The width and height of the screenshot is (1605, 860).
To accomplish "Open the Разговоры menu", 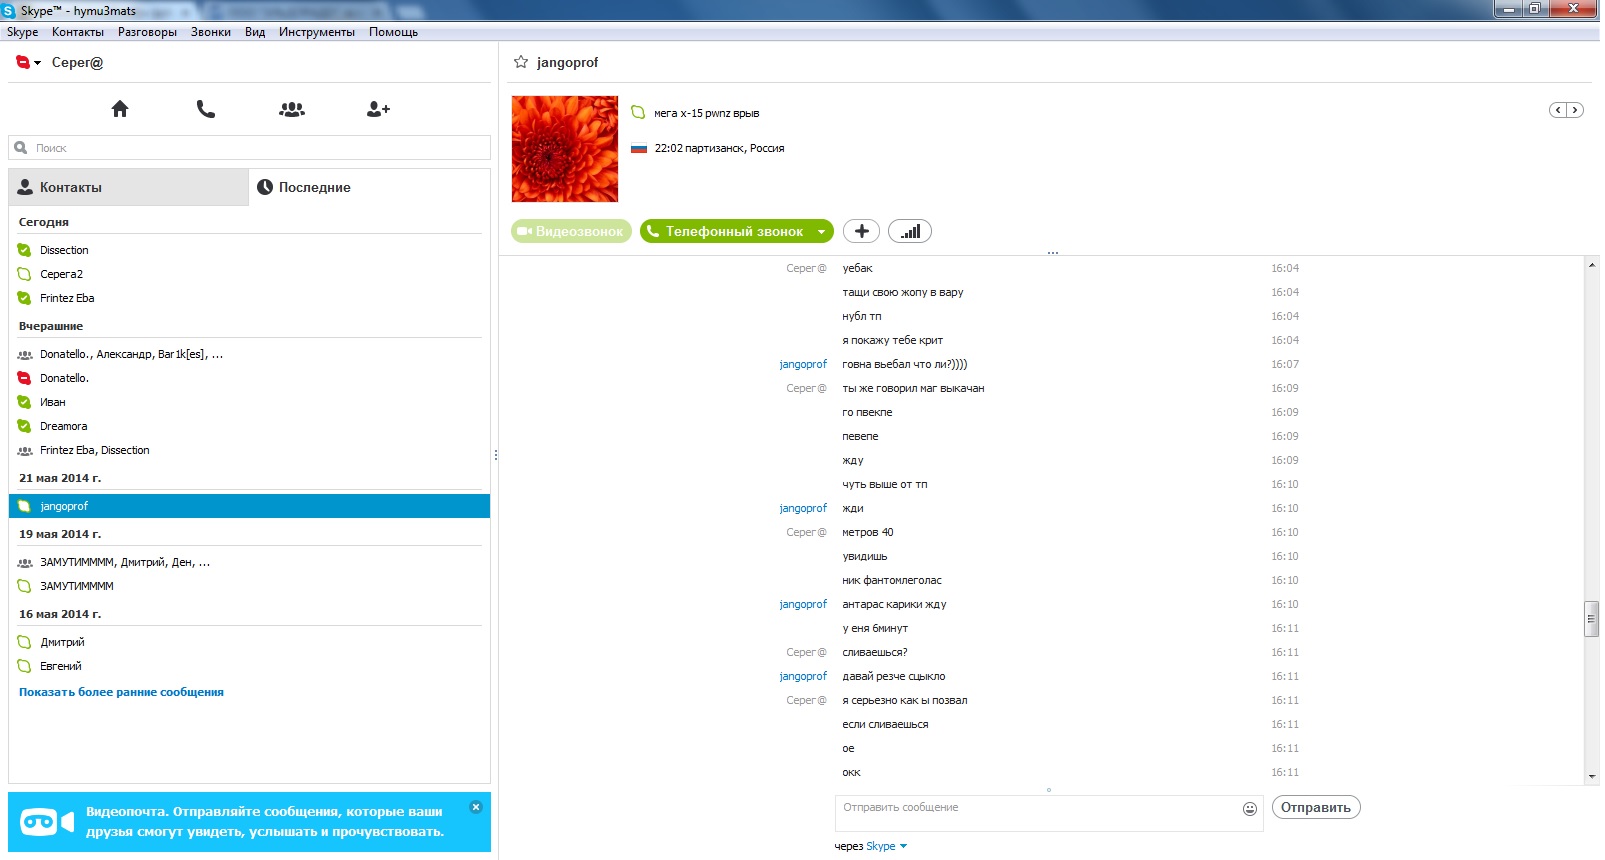I will coord(147,32).
